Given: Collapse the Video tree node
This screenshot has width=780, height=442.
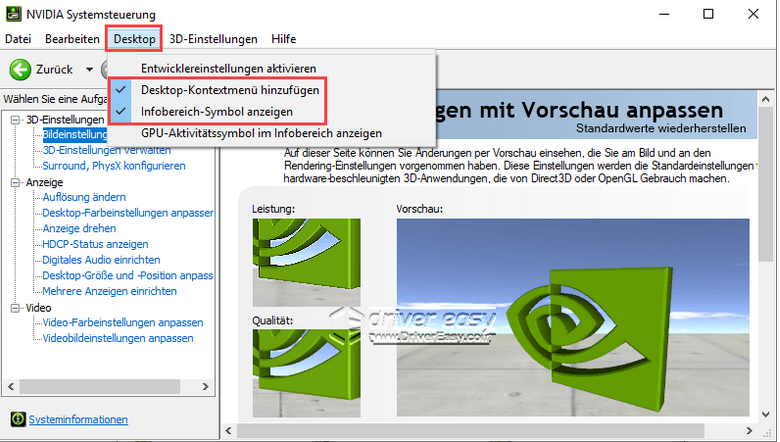Looking at the screenshot, I should click(15, 308).
